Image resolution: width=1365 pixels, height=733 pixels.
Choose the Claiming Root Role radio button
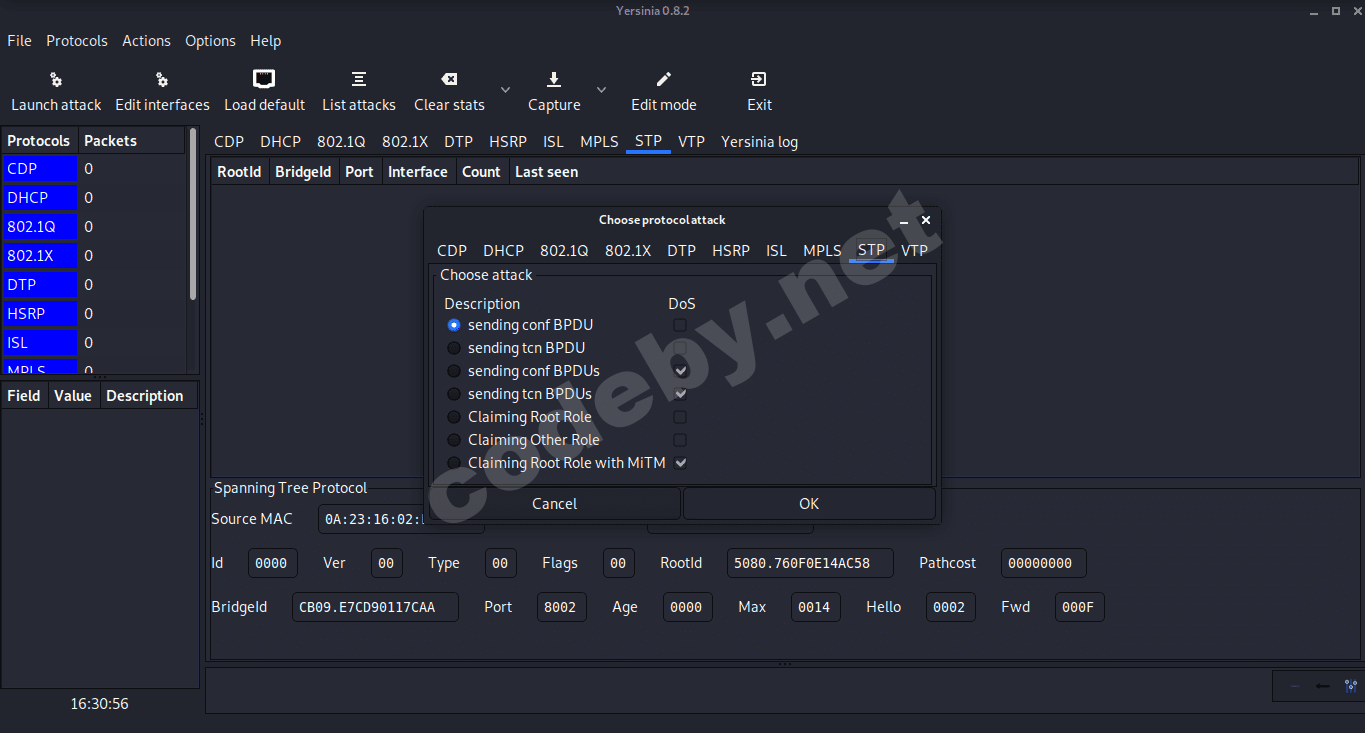click(x=454, y=417)
